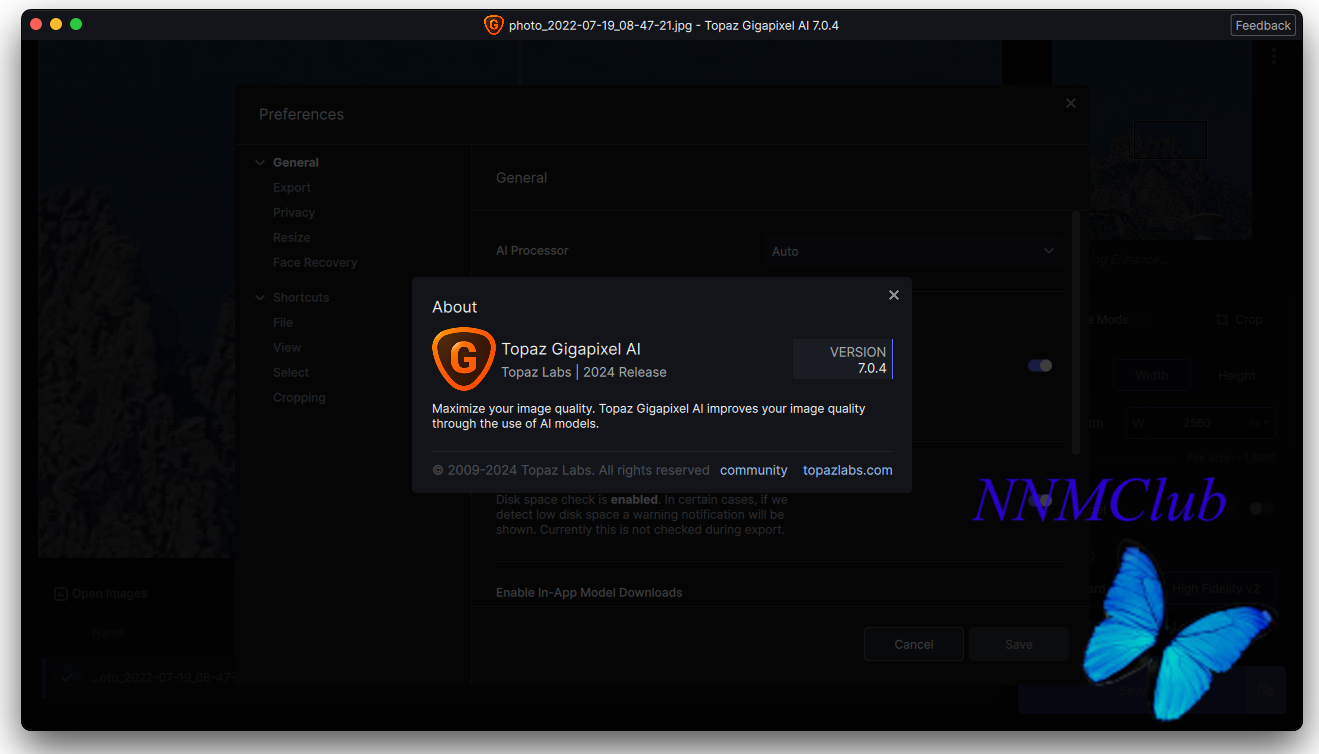Open the community link
The width and height of the screenshot is (1319, 754).
754,470
